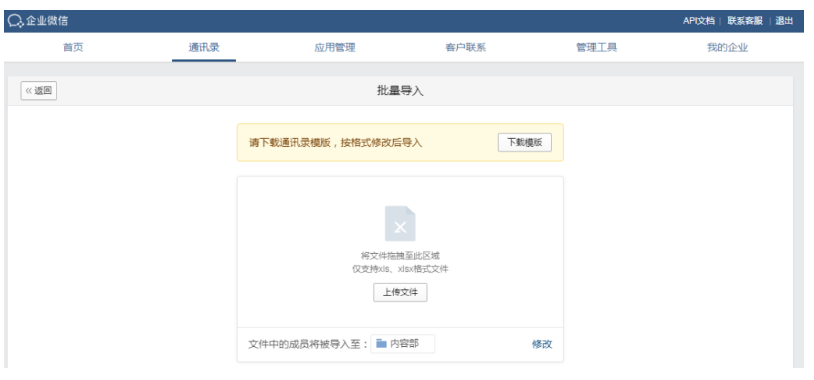
Task: Click the 企业微信 brand name text
Action: point(47,21)
